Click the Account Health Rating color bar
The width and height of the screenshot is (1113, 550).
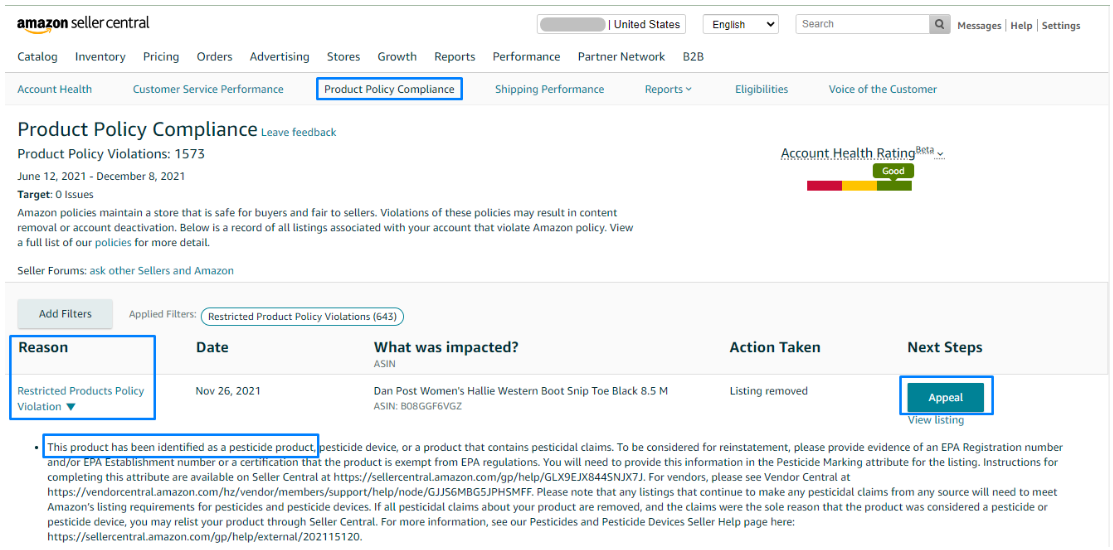[859, 185]
